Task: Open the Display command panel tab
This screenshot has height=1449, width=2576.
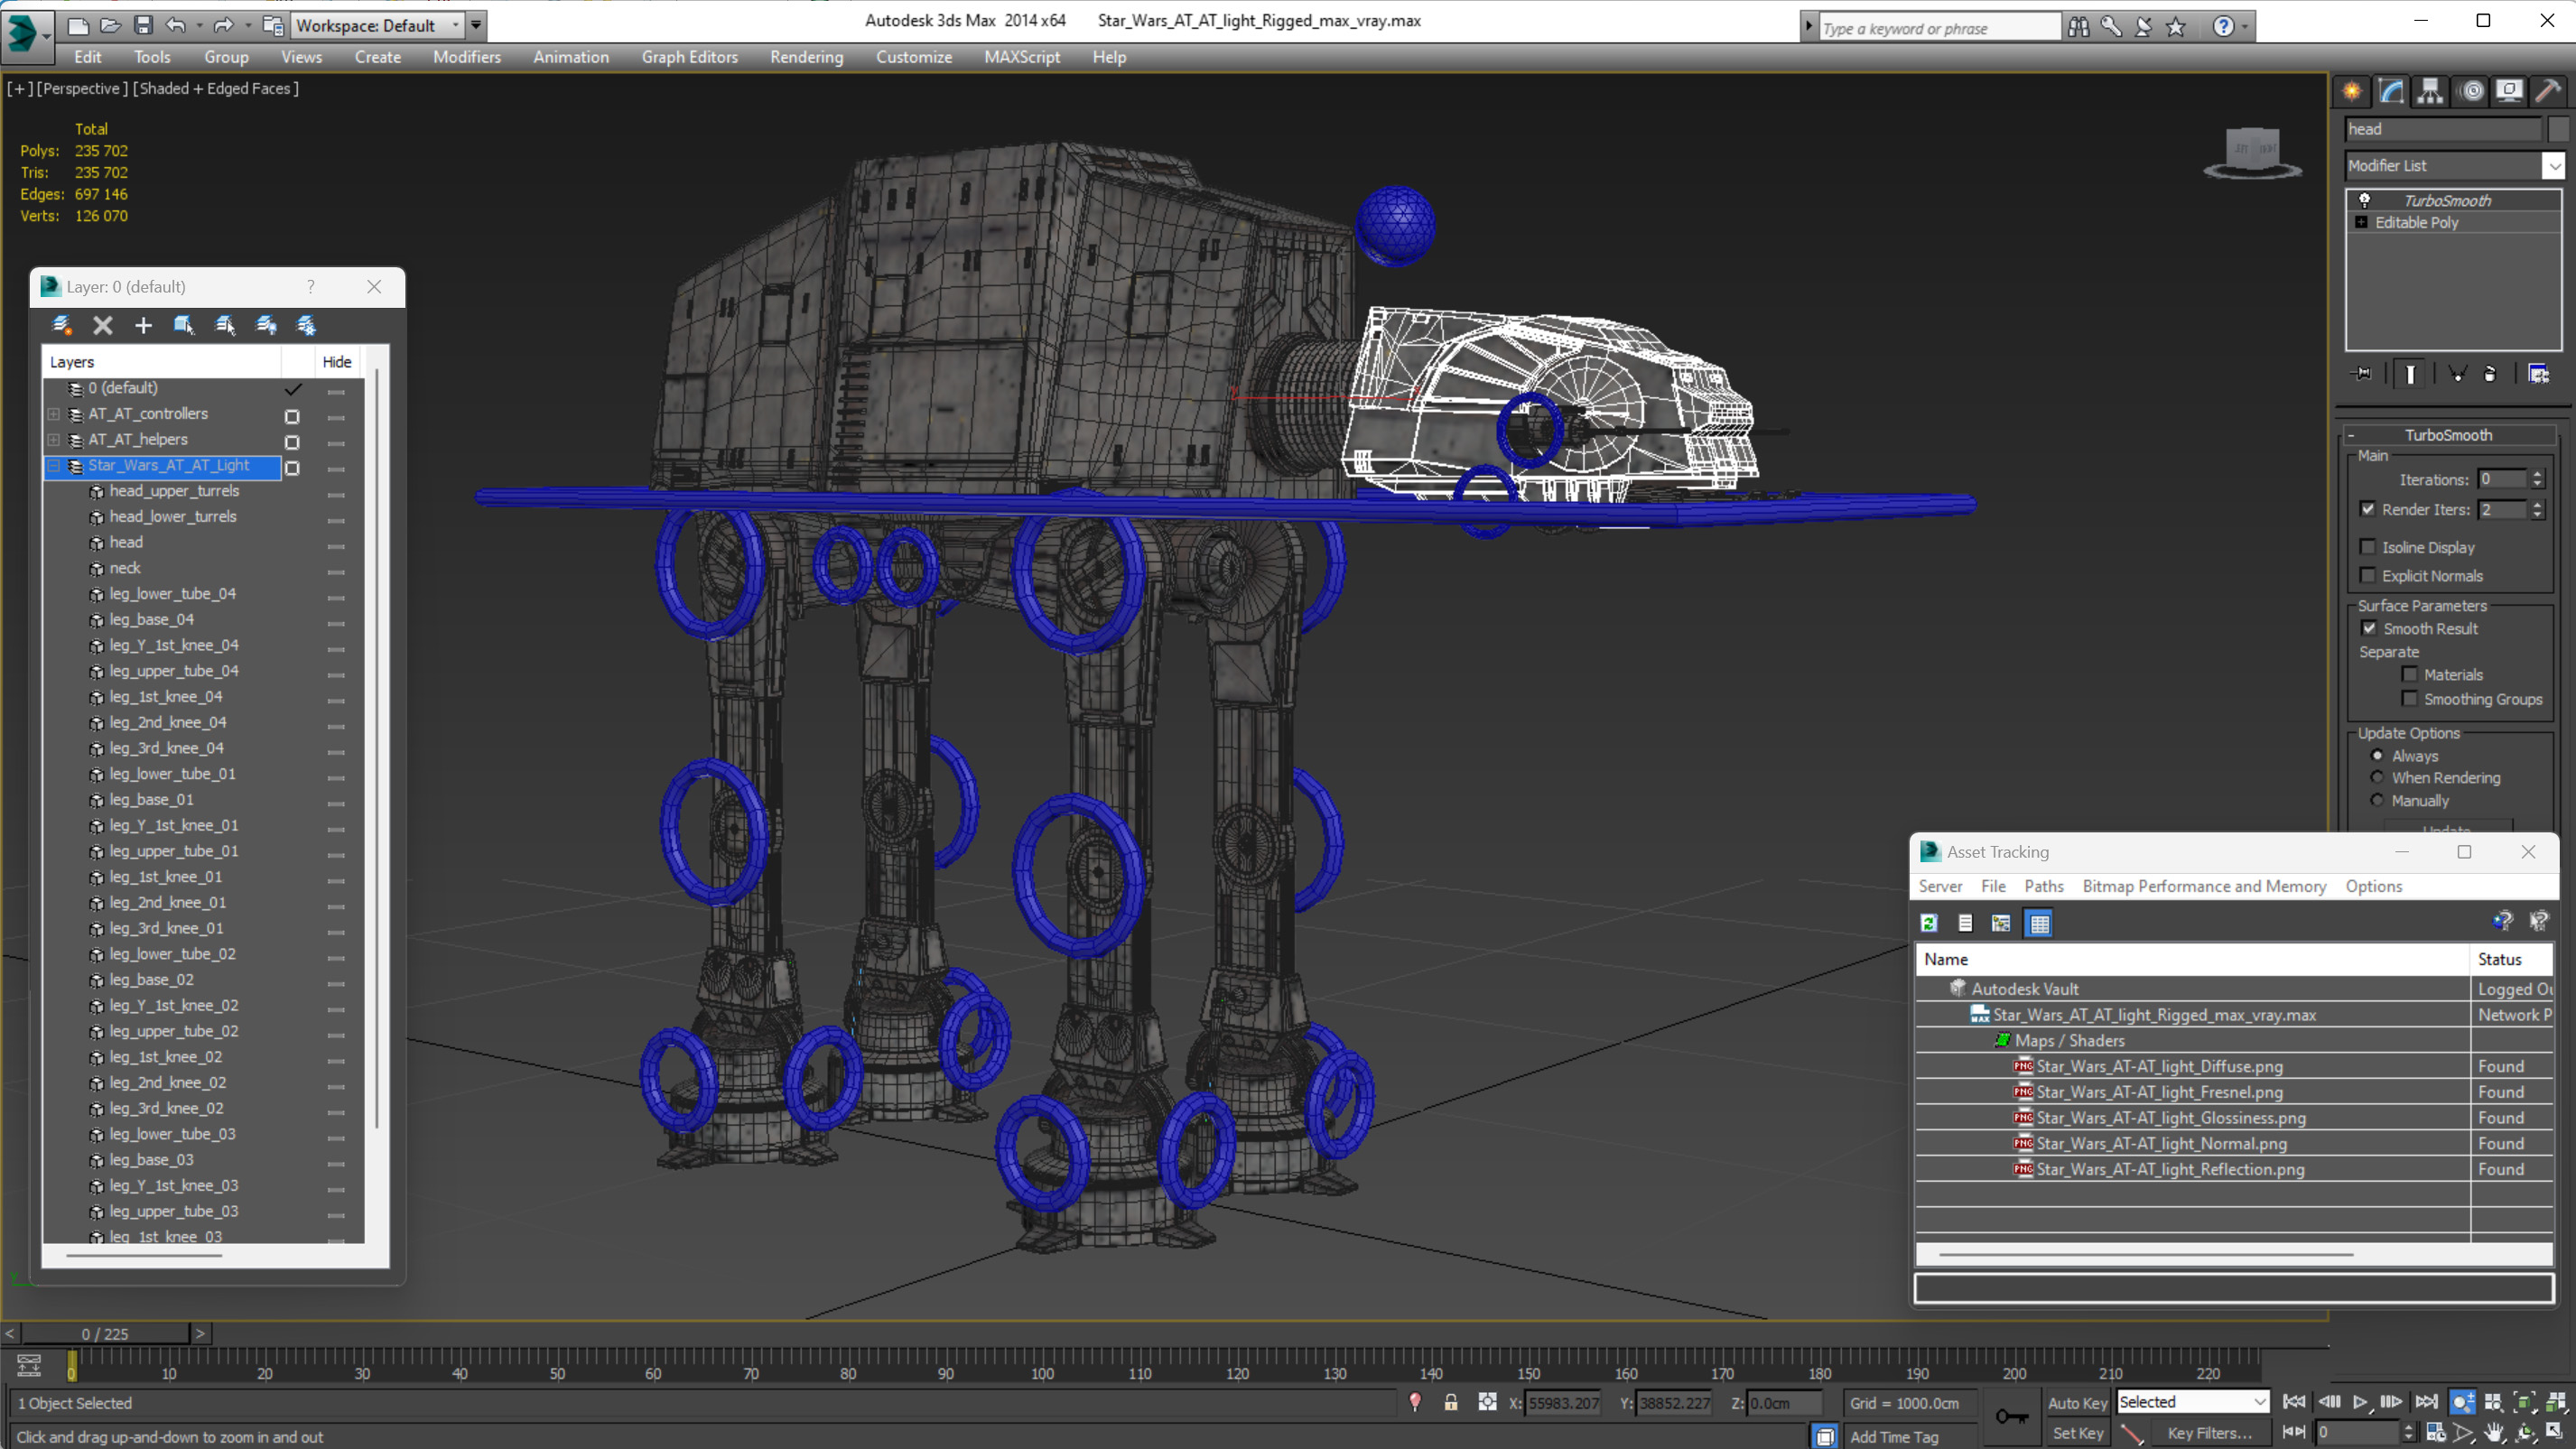Action: click(x=2509, y=92)
